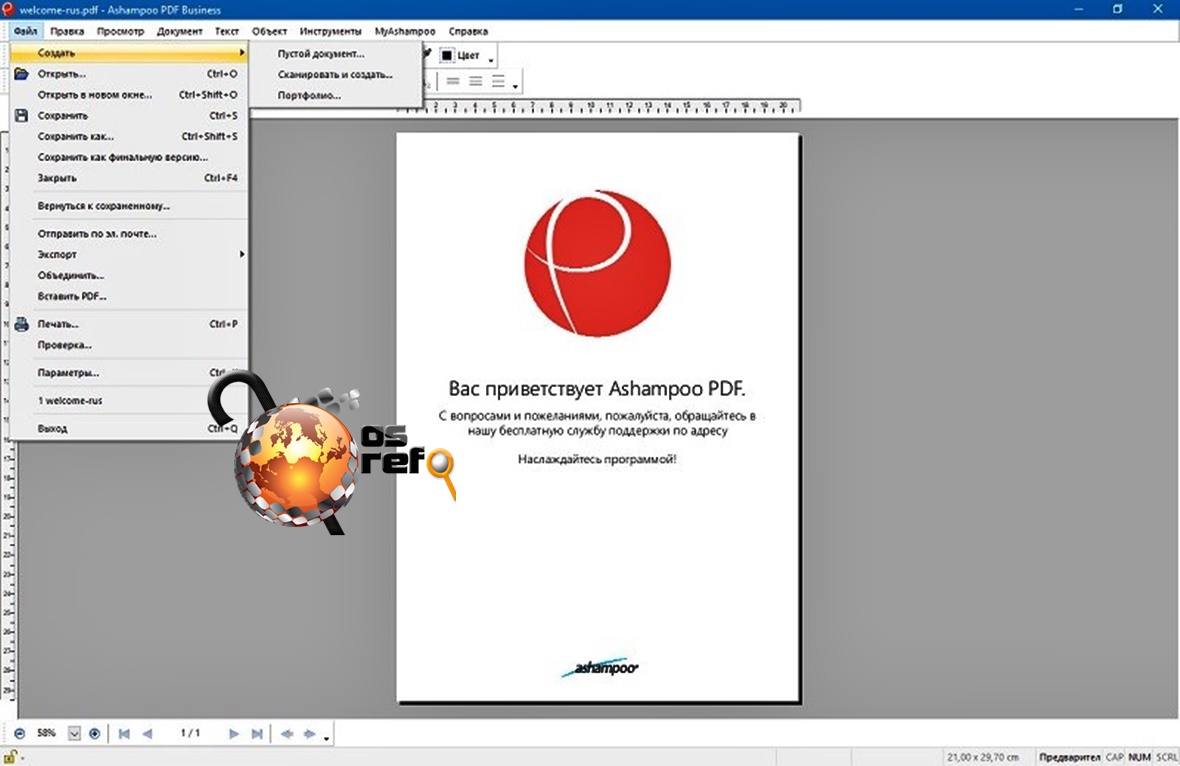Viewport: 1180px width, 766px height.
Task: Select Сохранить как финальную версию...
Action: 129,157
